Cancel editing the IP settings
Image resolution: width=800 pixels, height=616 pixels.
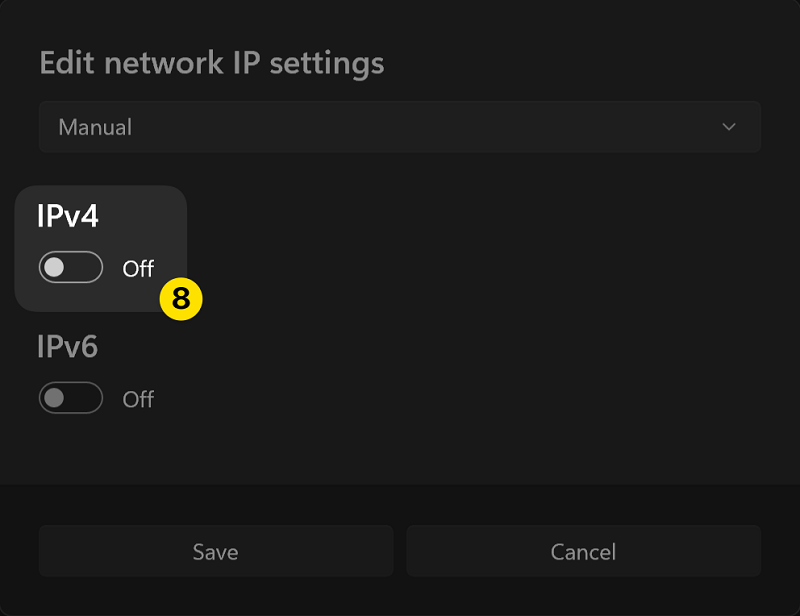(x=583, y=551)
